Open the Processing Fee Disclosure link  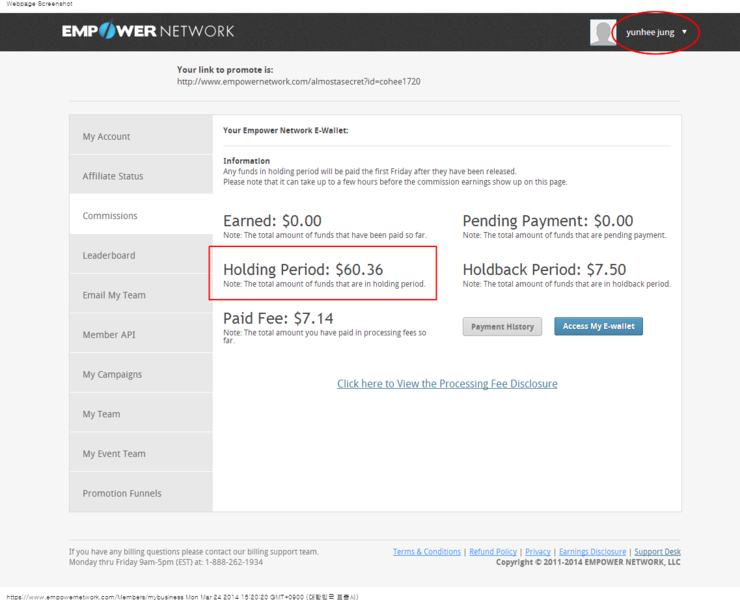(x=447, y=384)
